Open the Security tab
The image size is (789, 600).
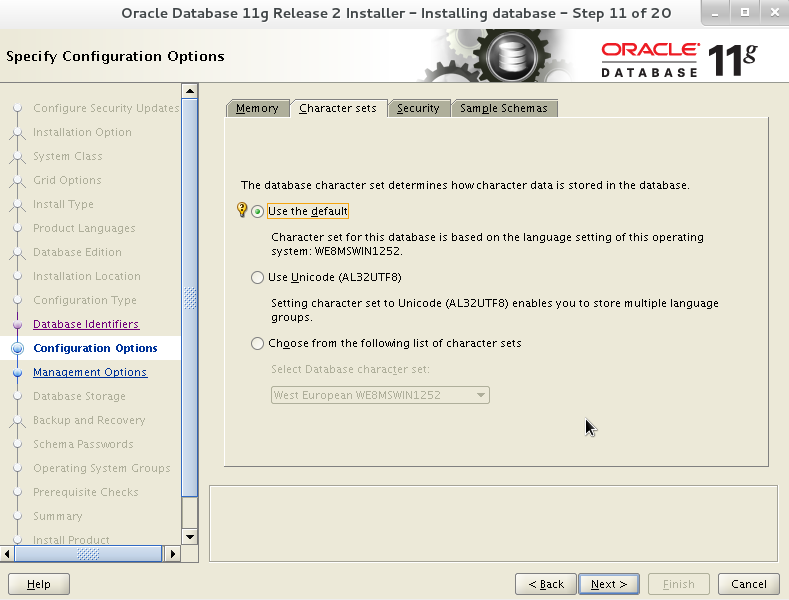[419, 108]
